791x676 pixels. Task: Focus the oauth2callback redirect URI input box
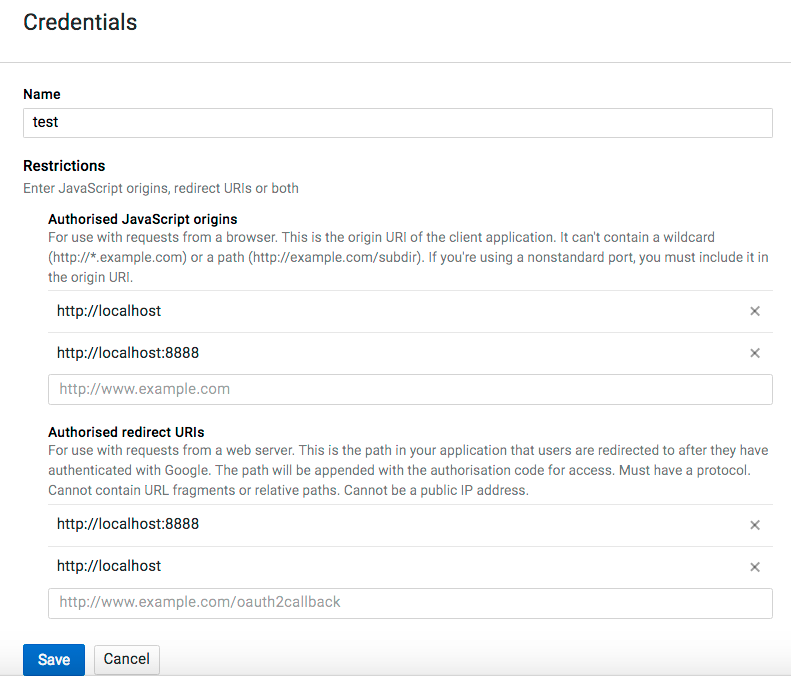[410, 603]
